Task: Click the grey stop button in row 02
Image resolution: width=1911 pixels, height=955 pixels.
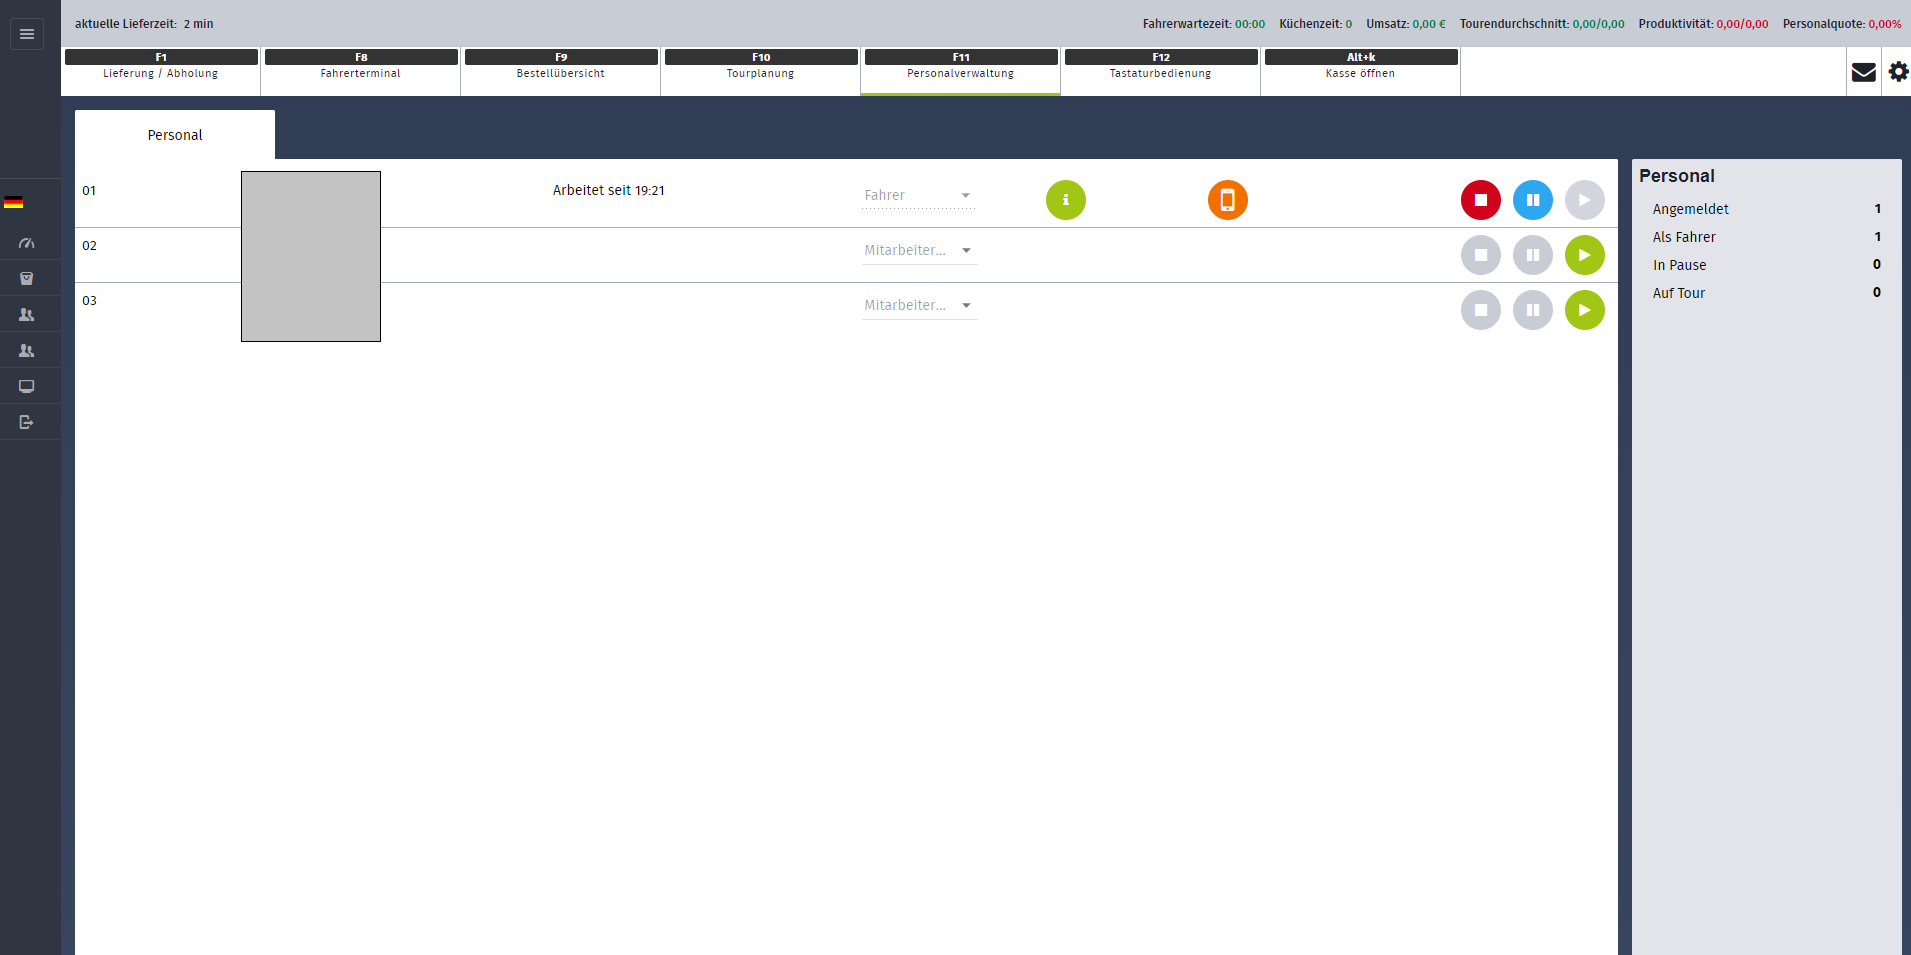Action: click(1481, 255)
